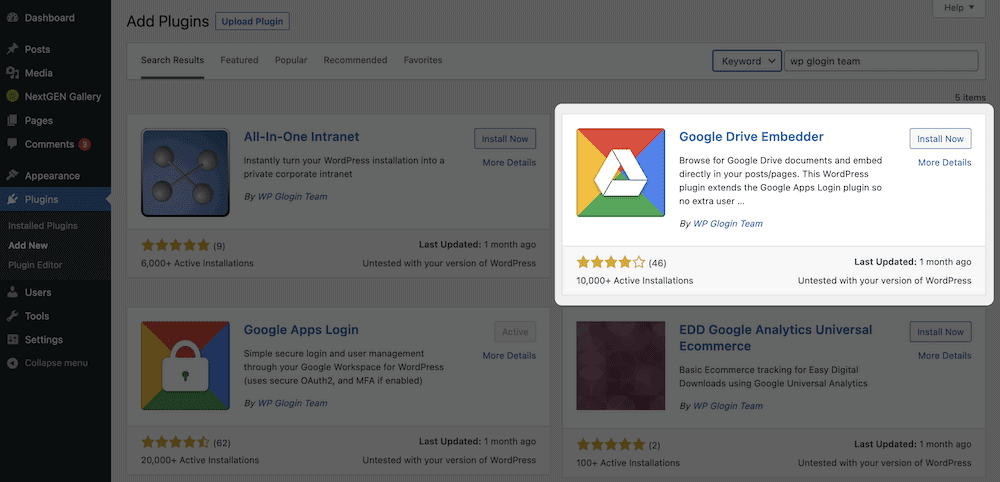1000x482 pixels.
Task: Install EDD Google Analytics Universal Ecommerce
Action: [941, 332]
